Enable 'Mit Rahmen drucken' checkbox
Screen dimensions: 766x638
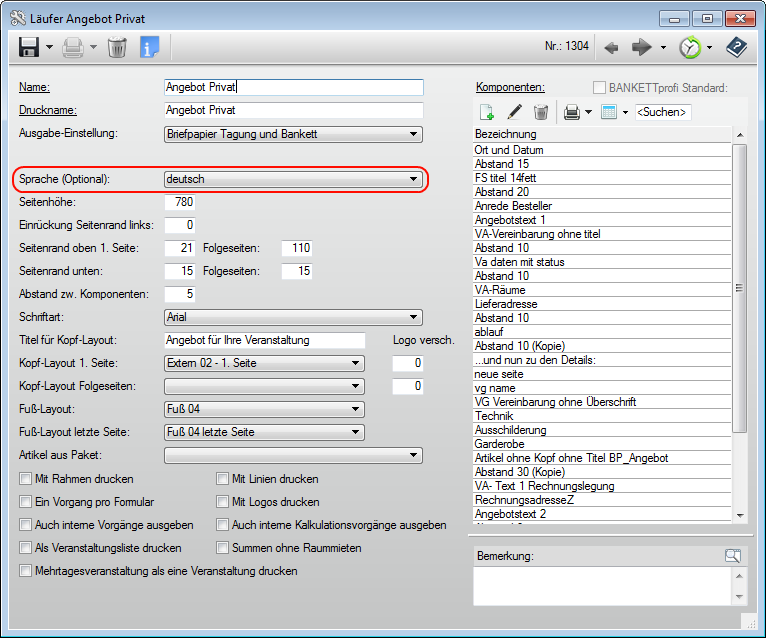click(x=25, y=479)
